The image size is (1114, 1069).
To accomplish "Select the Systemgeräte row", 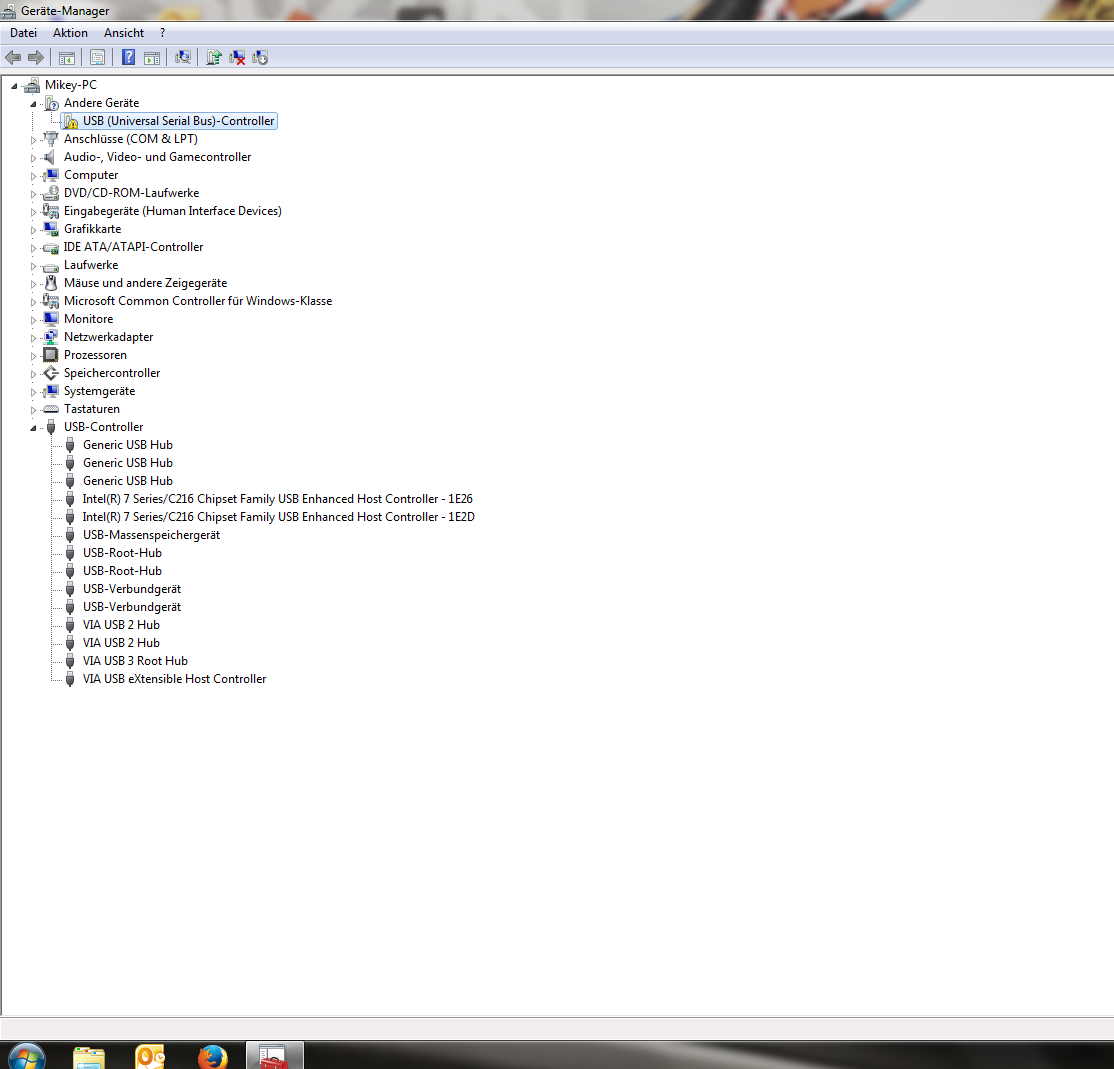I will [99, 391].
